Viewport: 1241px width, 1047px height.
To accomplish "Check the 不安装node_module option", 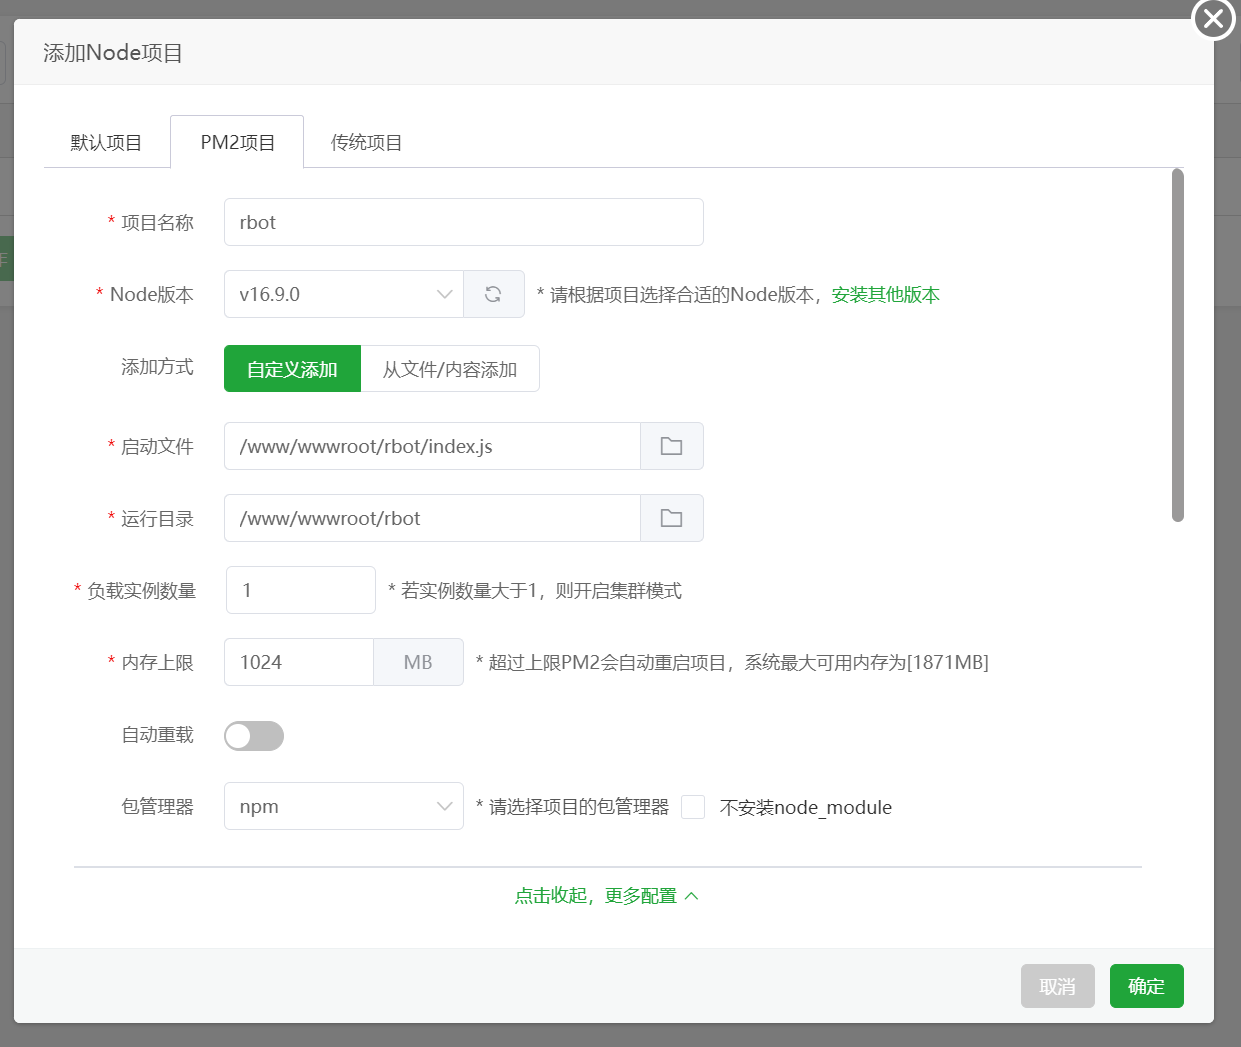I will click(693, 807).
